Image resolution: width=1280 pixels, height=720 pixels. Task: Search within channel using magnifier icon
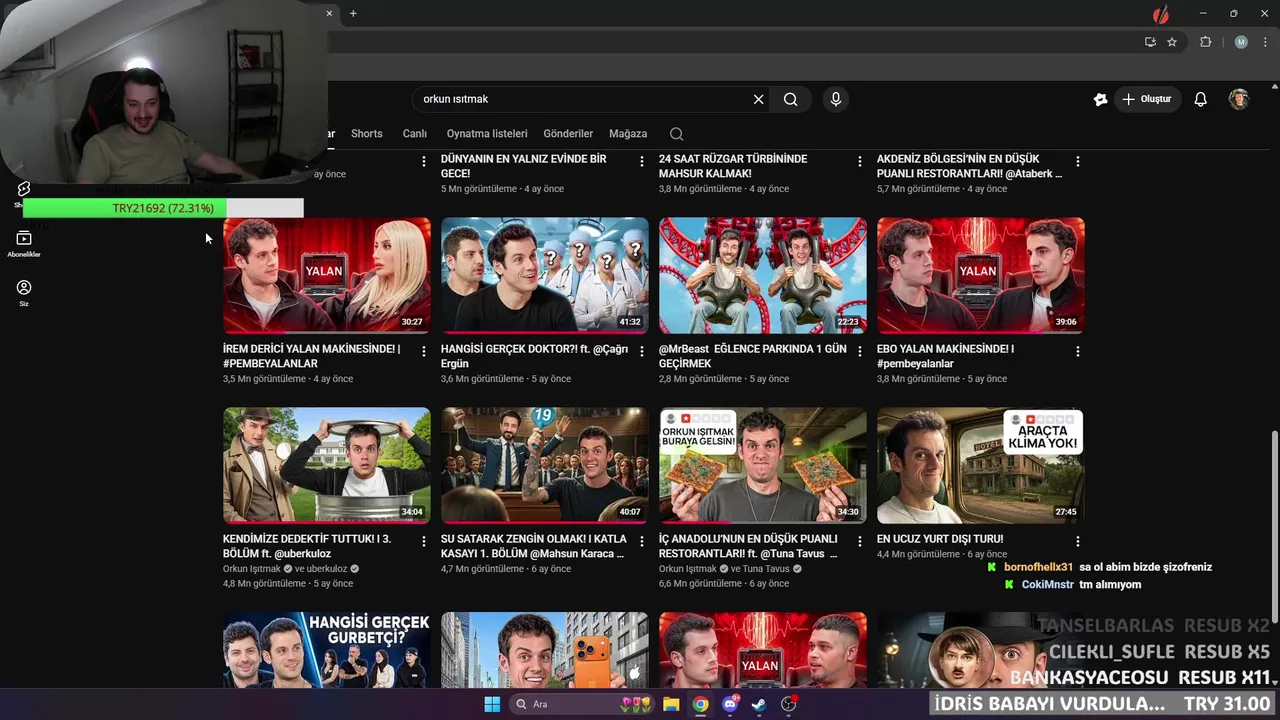click(x=677, y=134)
